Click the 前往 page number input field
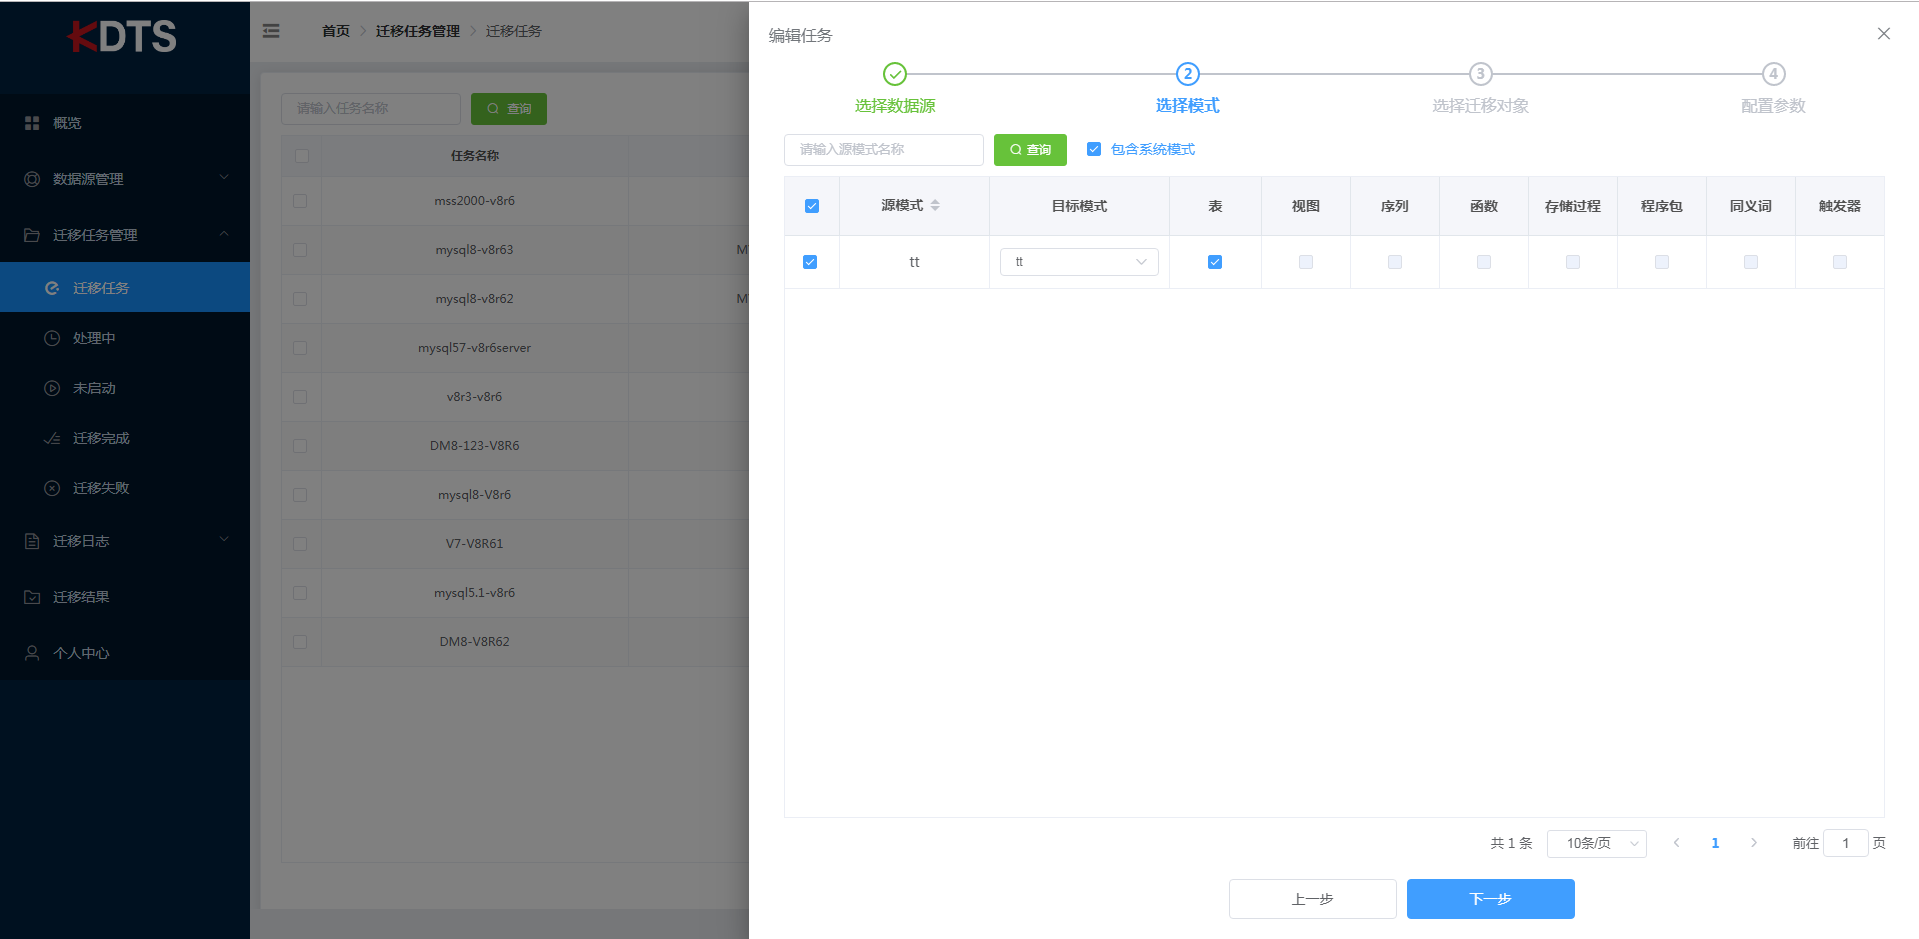 [x=1846, y=843]
